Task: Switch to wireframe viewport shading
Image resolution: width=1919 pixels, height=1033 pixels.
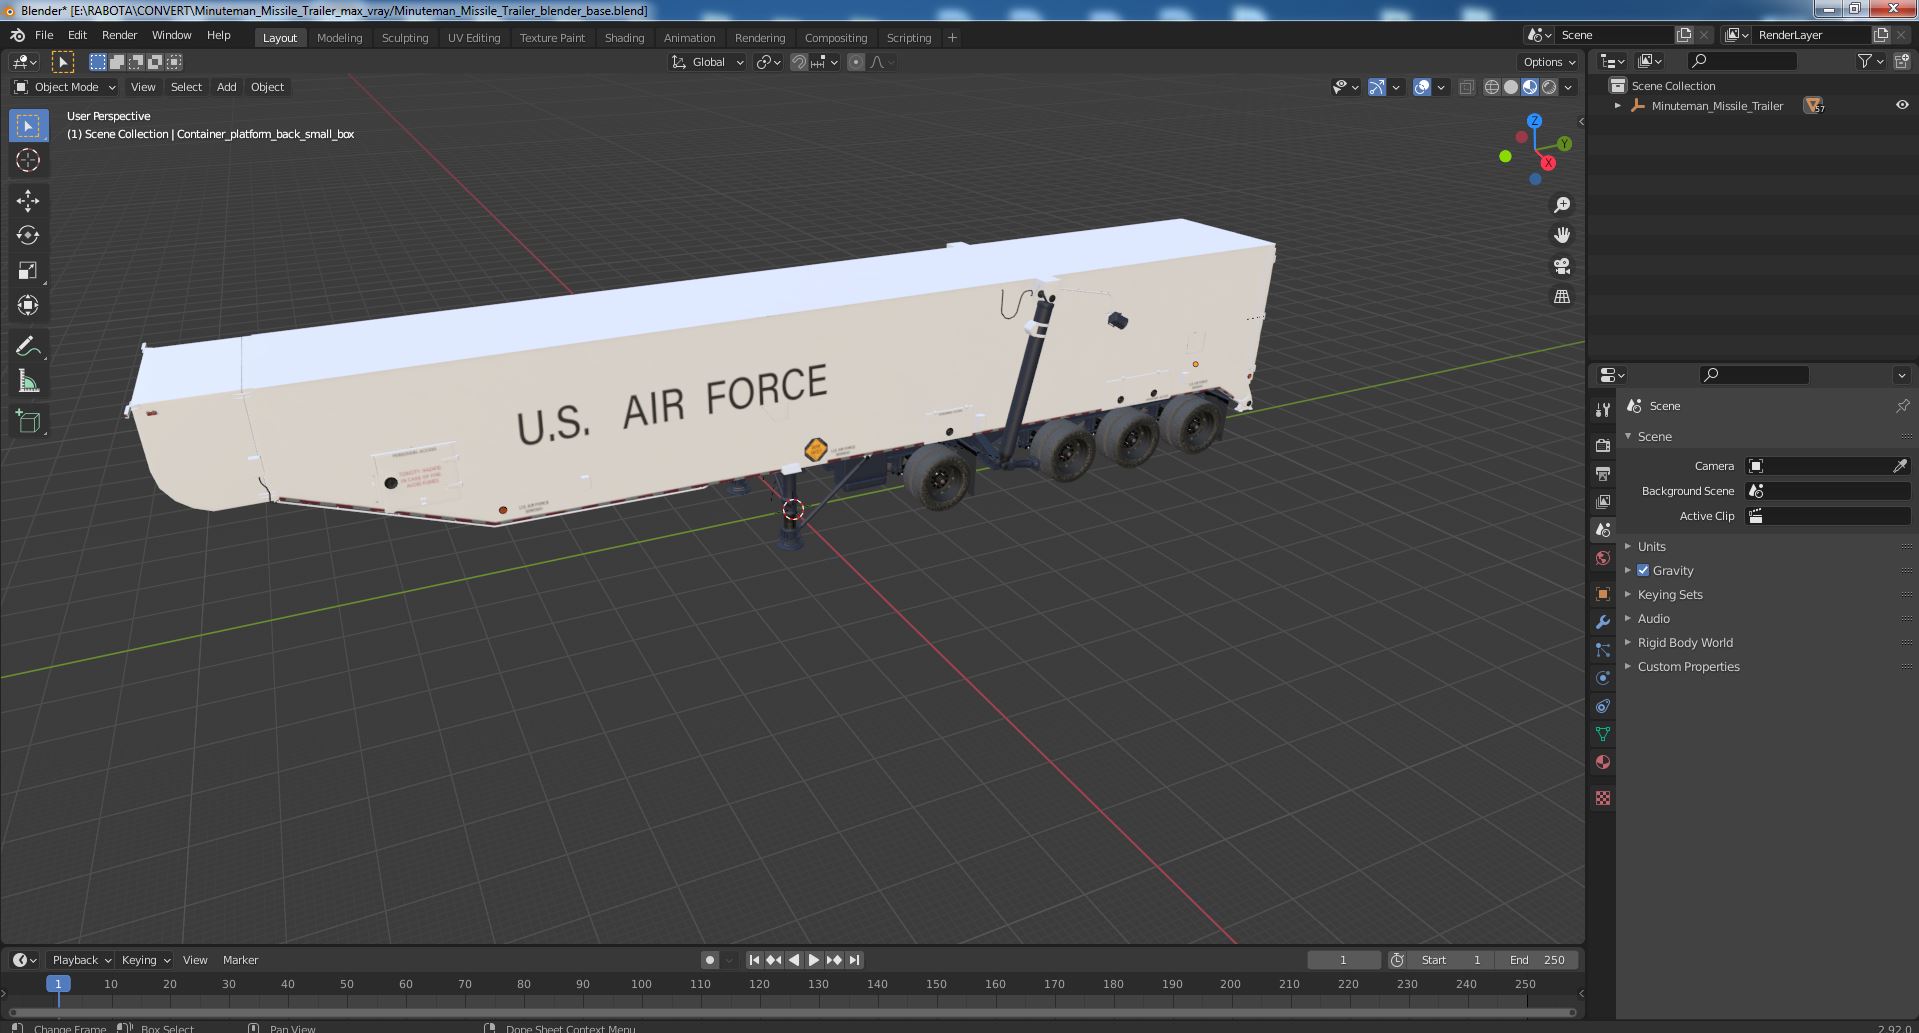Action: coord(1492,87)
